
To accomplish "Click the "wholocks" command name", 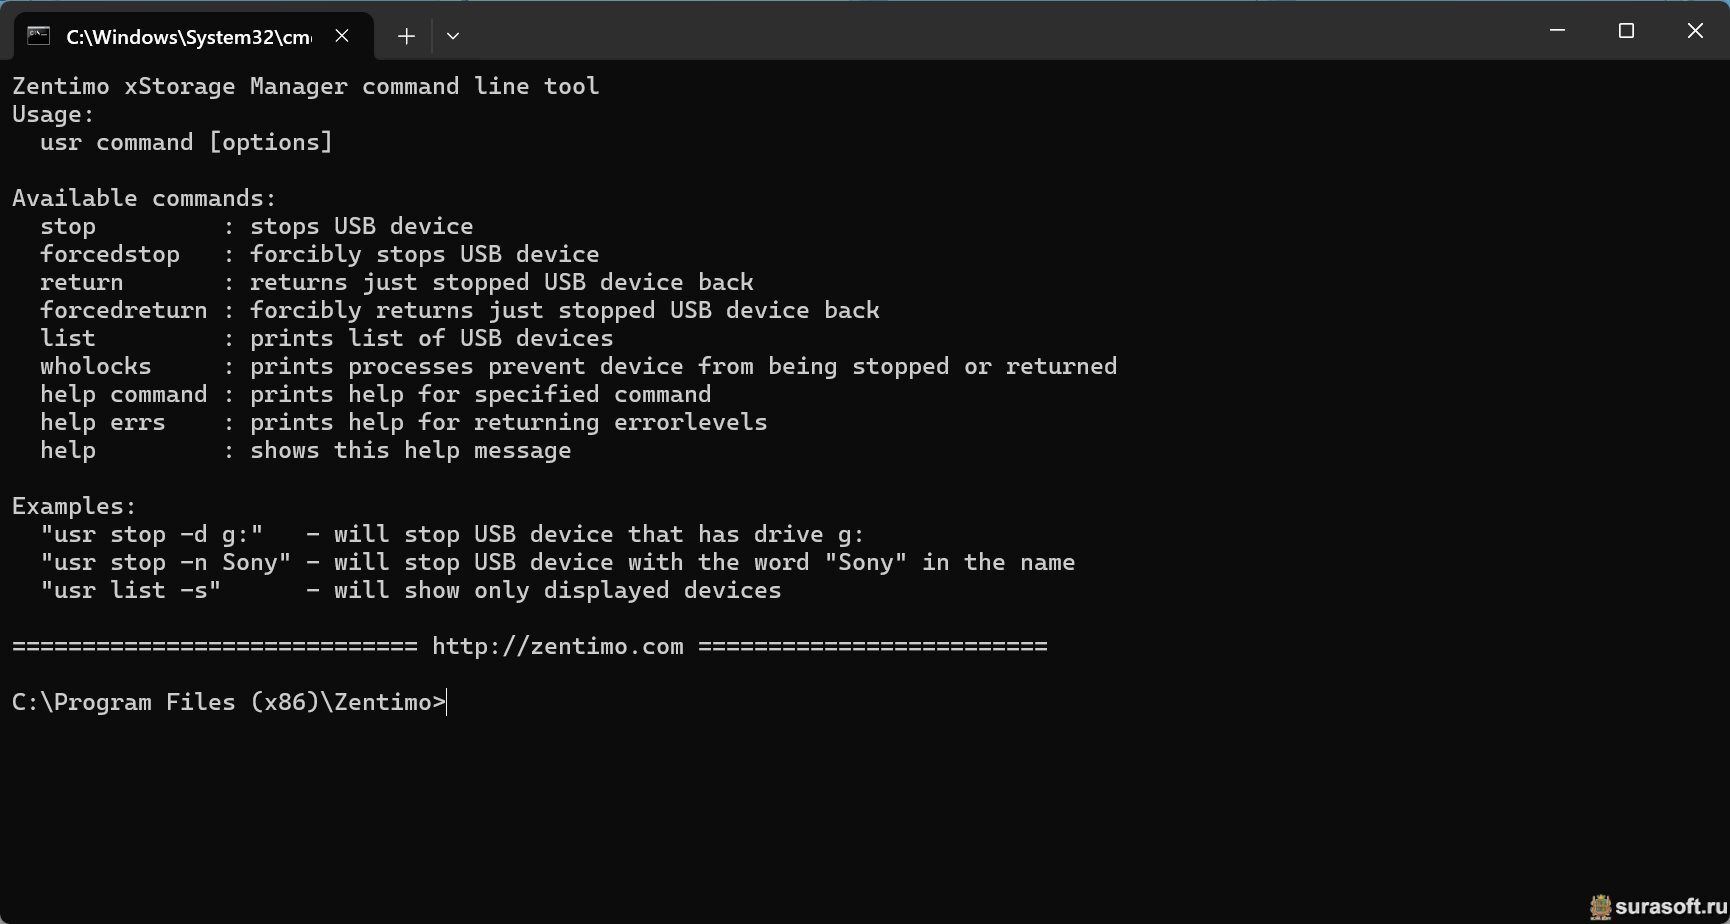I will [x=96, y=366].
